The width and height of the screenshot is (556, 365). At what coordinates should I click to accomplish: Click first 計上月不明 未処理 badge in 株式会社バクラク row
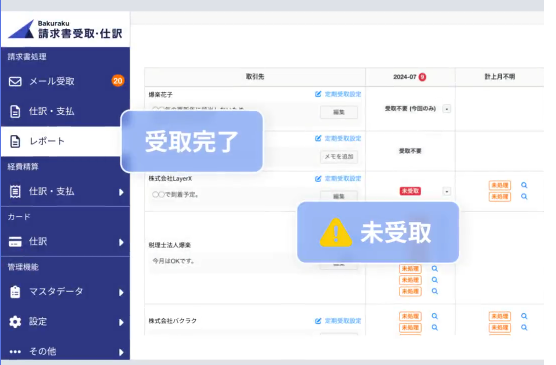[500, 316]
